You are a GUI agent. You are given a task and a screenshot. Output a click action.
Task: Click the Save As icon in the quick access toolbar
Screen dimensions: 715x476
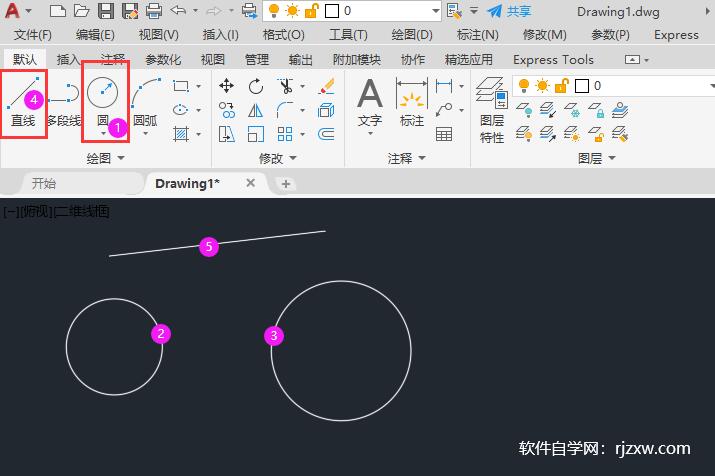click(130, 10)
